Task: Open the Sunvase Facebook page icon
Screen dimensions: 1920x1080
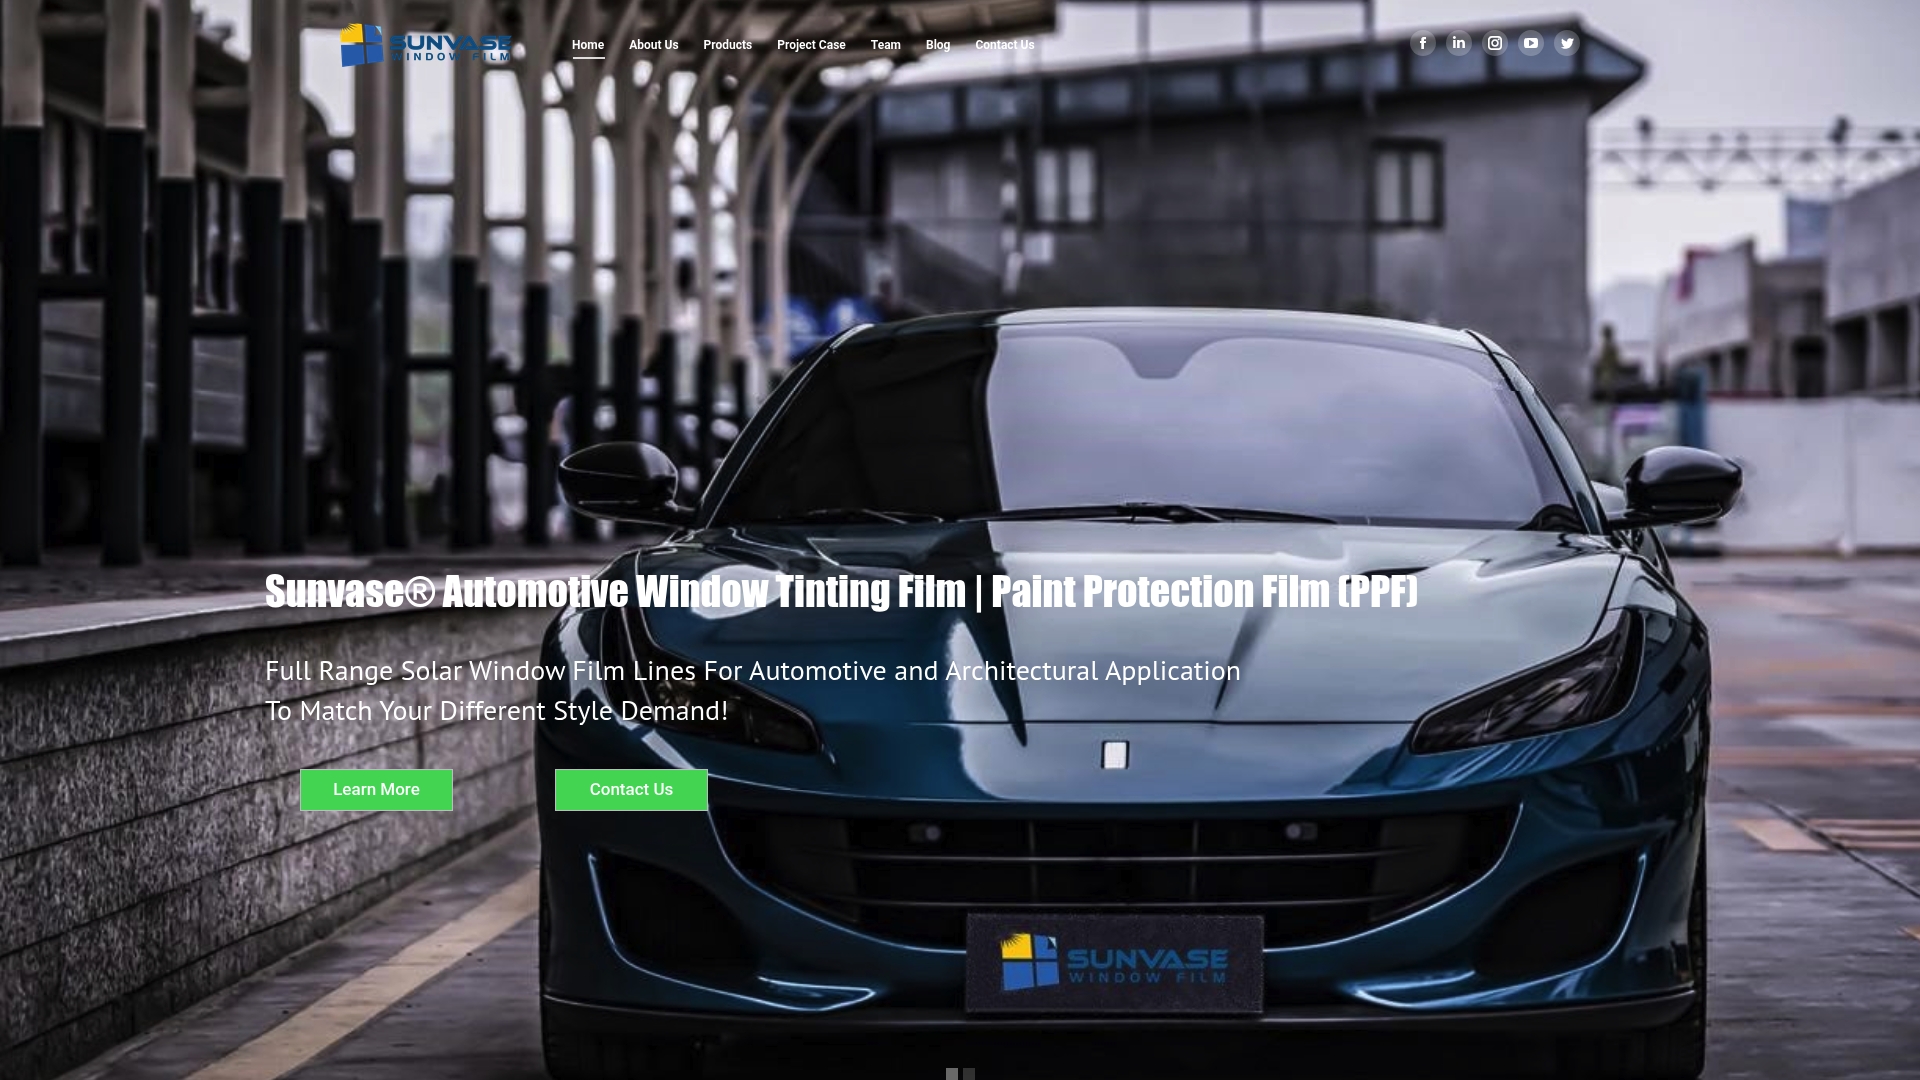Action: pyautogui.click(x=1423, y=43)
